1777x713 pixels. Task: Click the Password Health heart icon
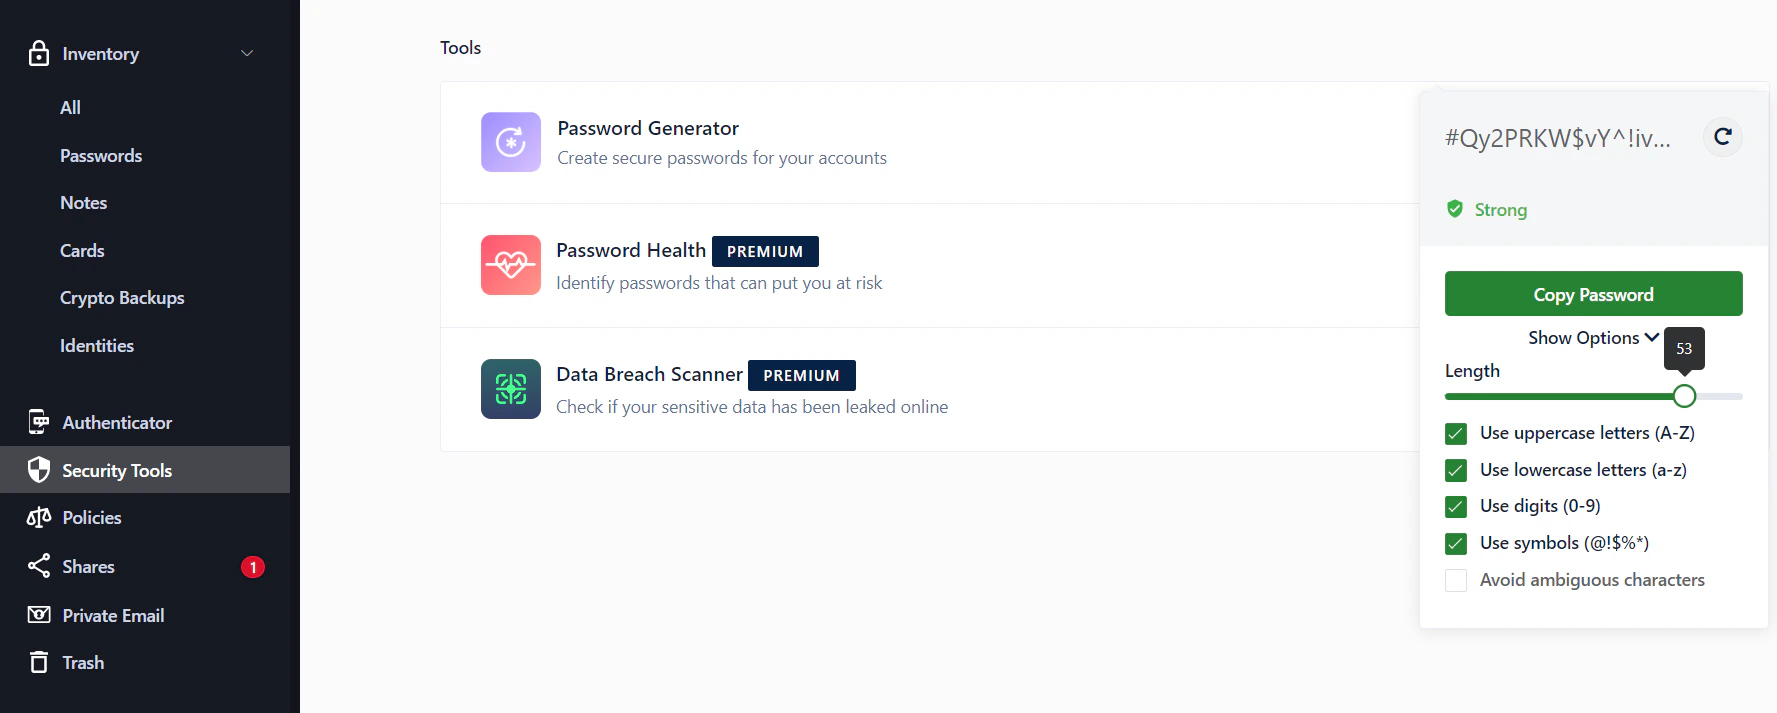click(x=510, y=265)
